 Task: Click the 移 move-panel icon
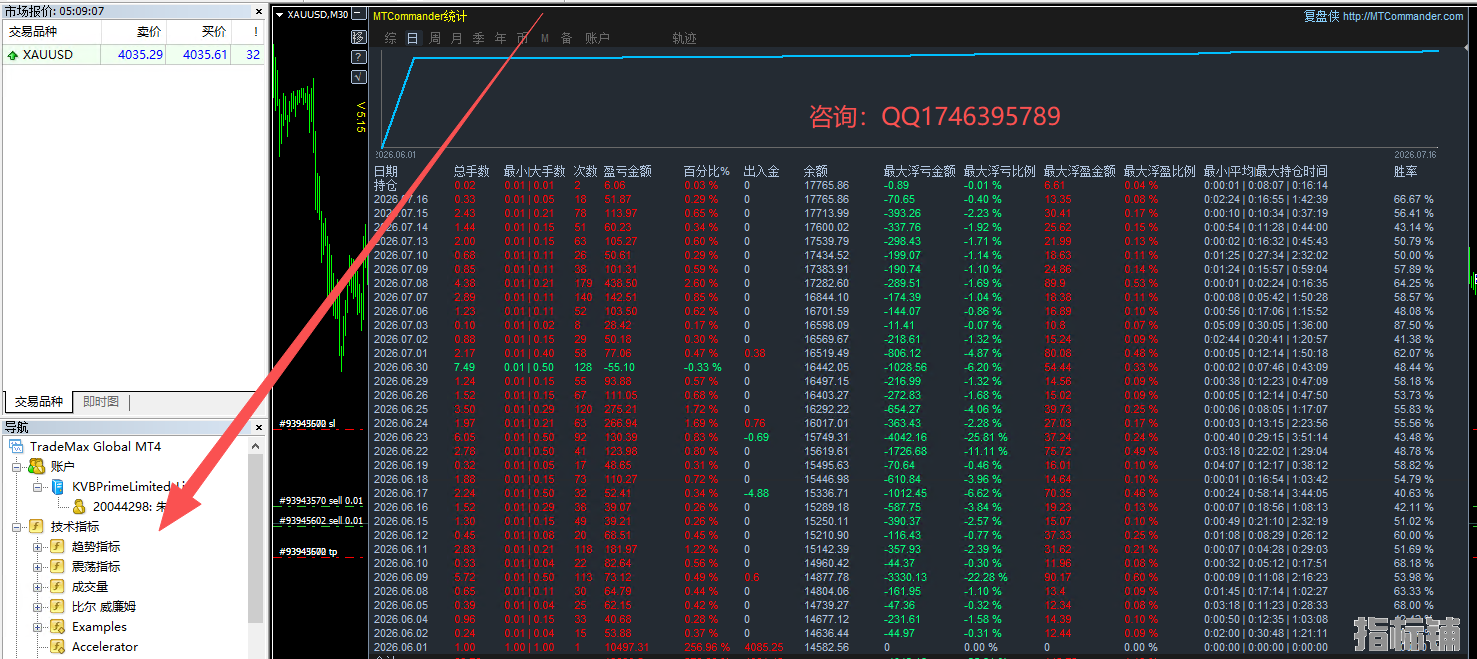tap(359, 37)
